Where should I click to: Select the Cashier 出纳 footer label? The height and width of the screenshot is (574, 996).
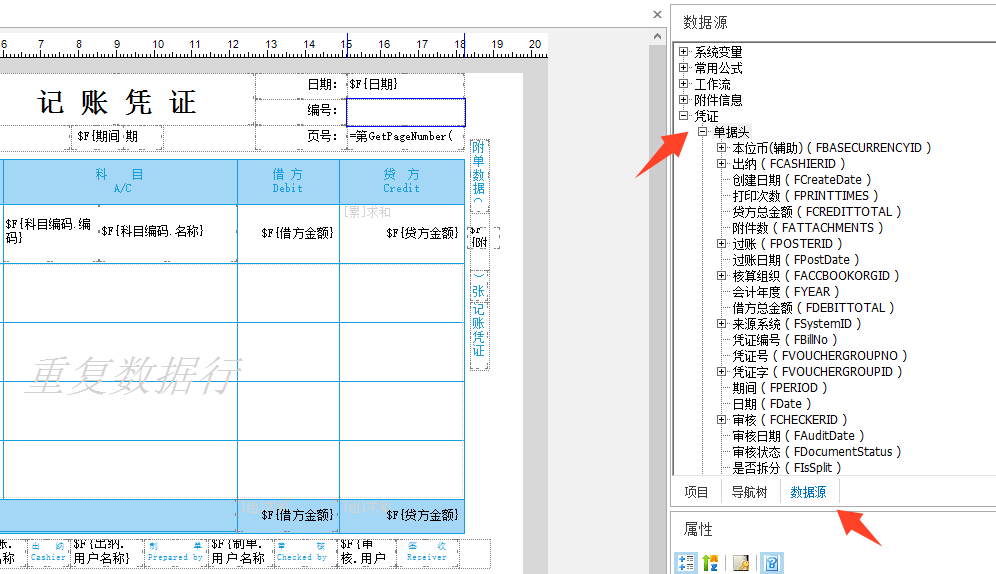(48, 552)
